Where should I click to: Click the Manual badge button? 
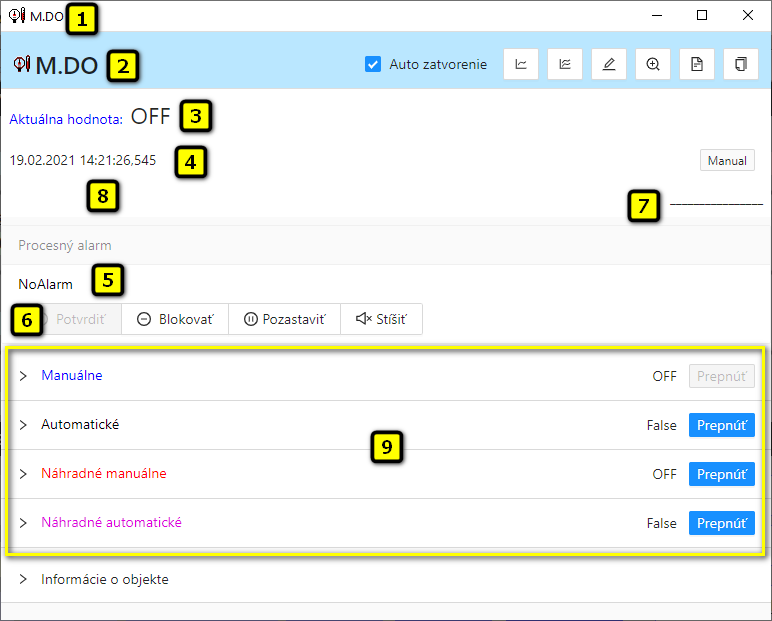pos(726,160)
